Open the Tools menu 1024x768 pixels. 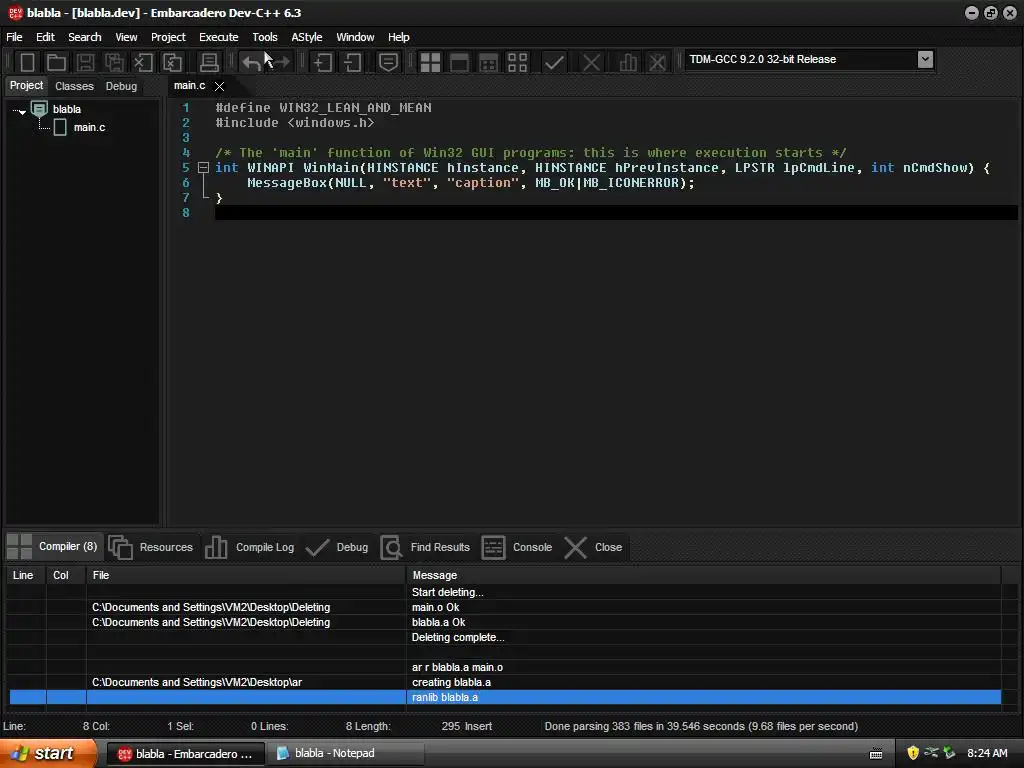[x=264, y=37]
